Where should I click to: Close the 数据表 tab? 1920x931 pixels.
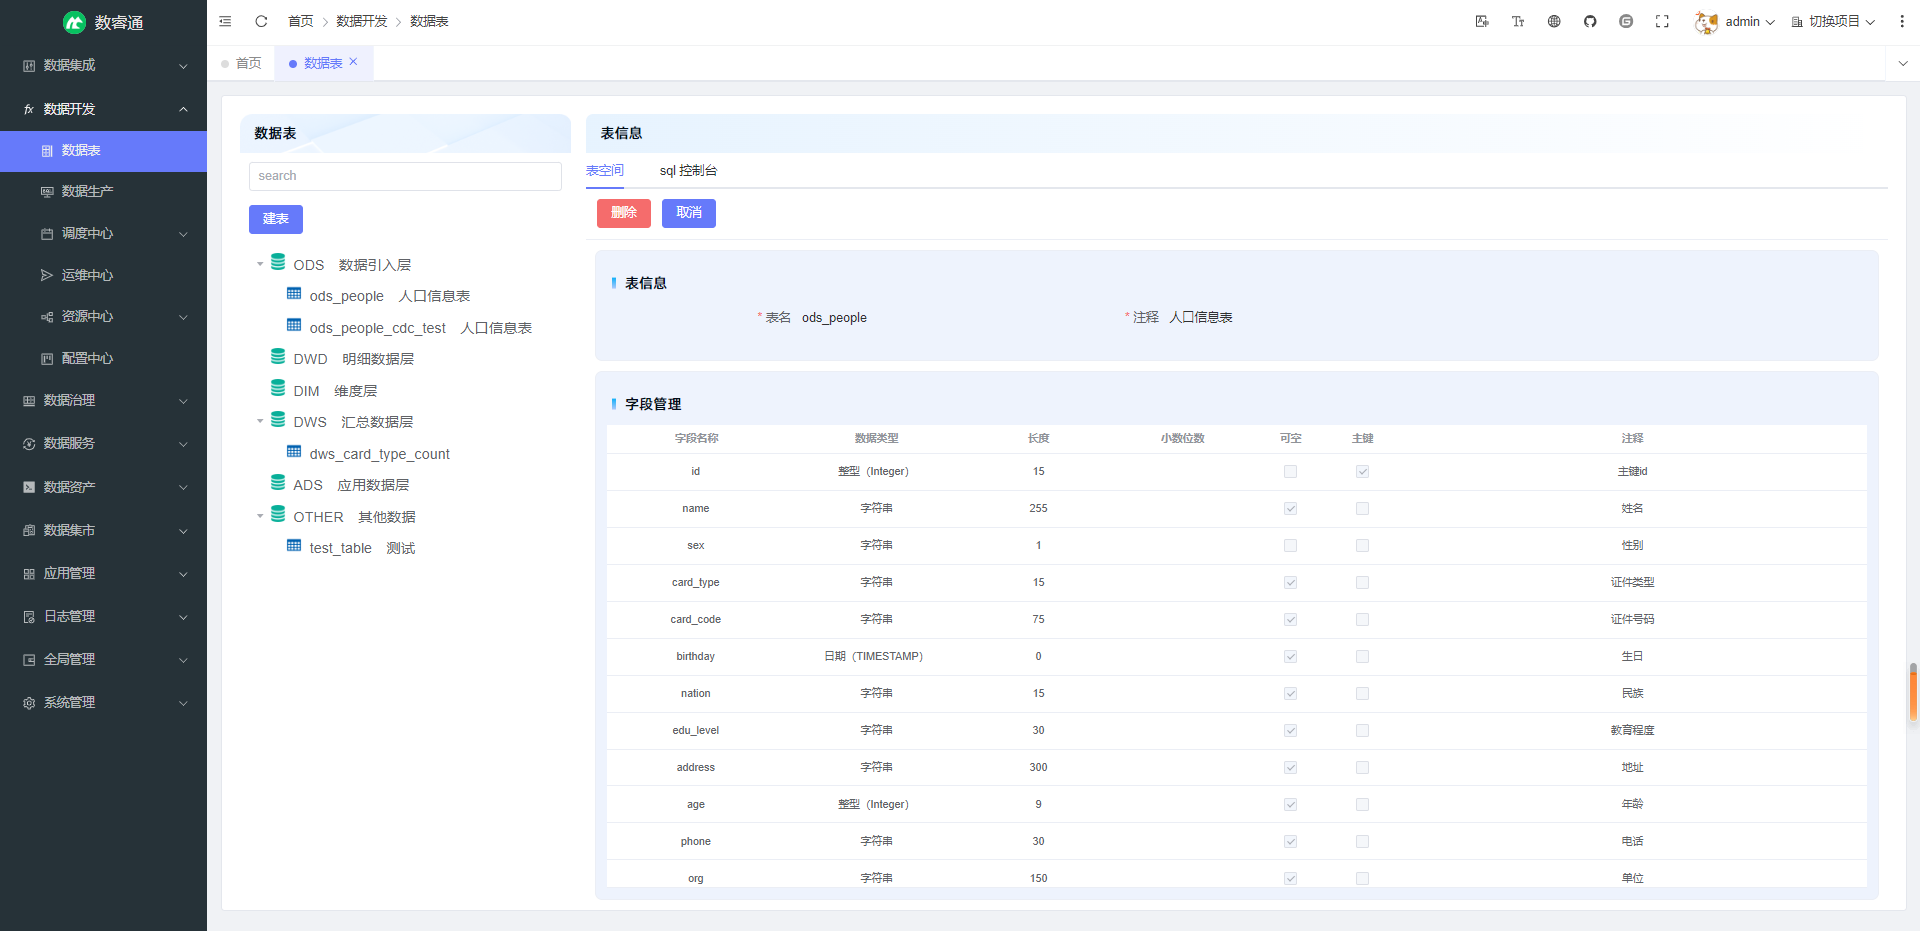pyautogui.click(x=353, y=62)
